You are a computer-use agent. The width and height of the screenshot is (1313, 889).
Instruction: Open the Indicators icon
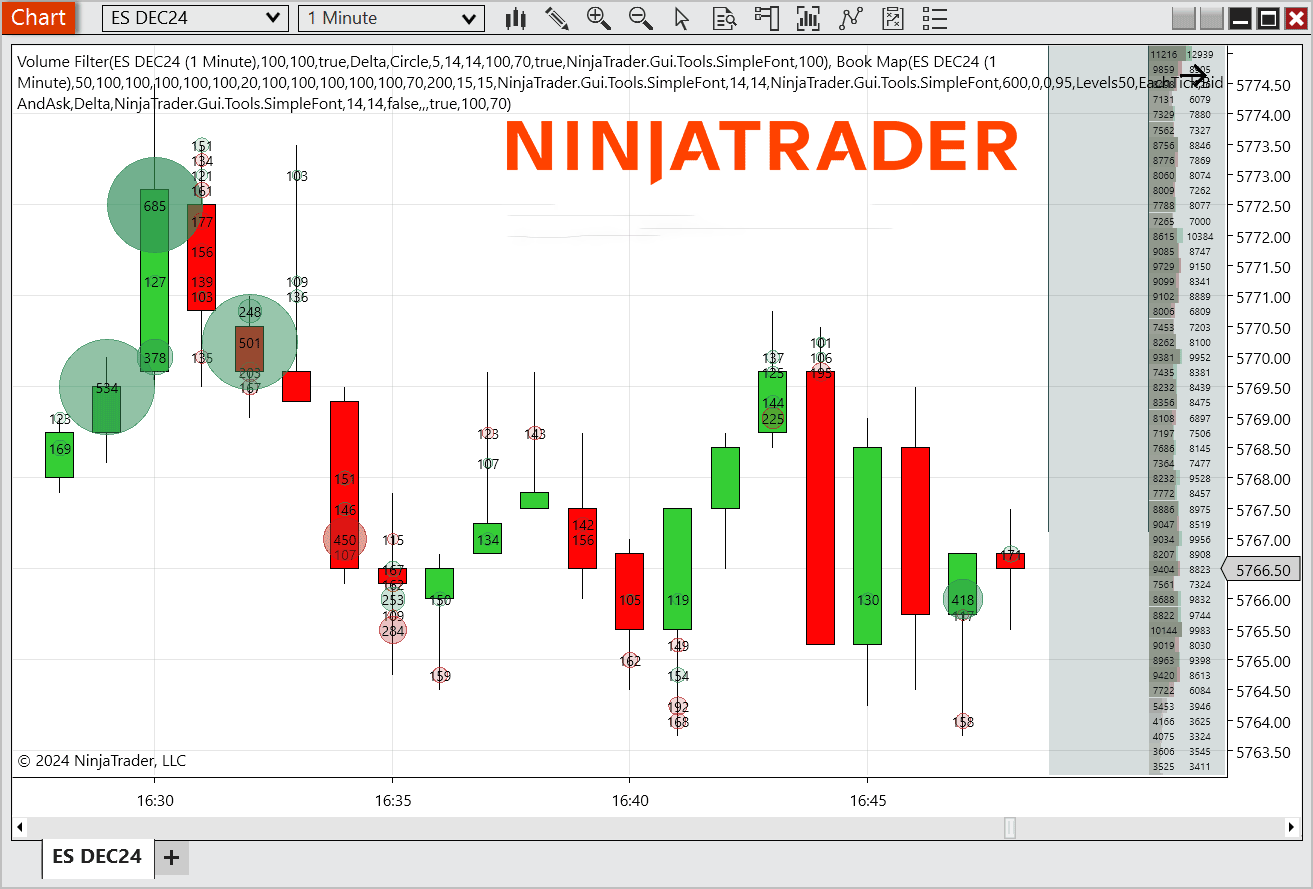pyautogui.click(x=851, y=18)
